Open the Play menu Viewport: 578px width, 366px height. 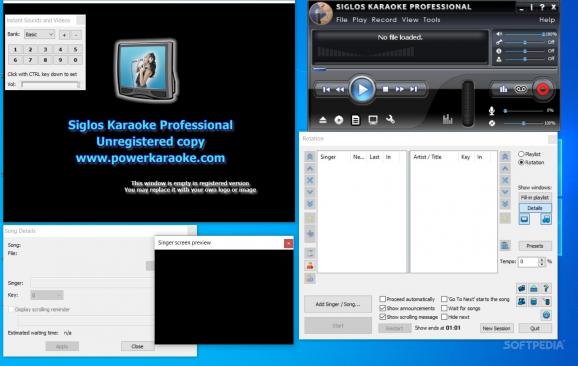tap(359, 20)
